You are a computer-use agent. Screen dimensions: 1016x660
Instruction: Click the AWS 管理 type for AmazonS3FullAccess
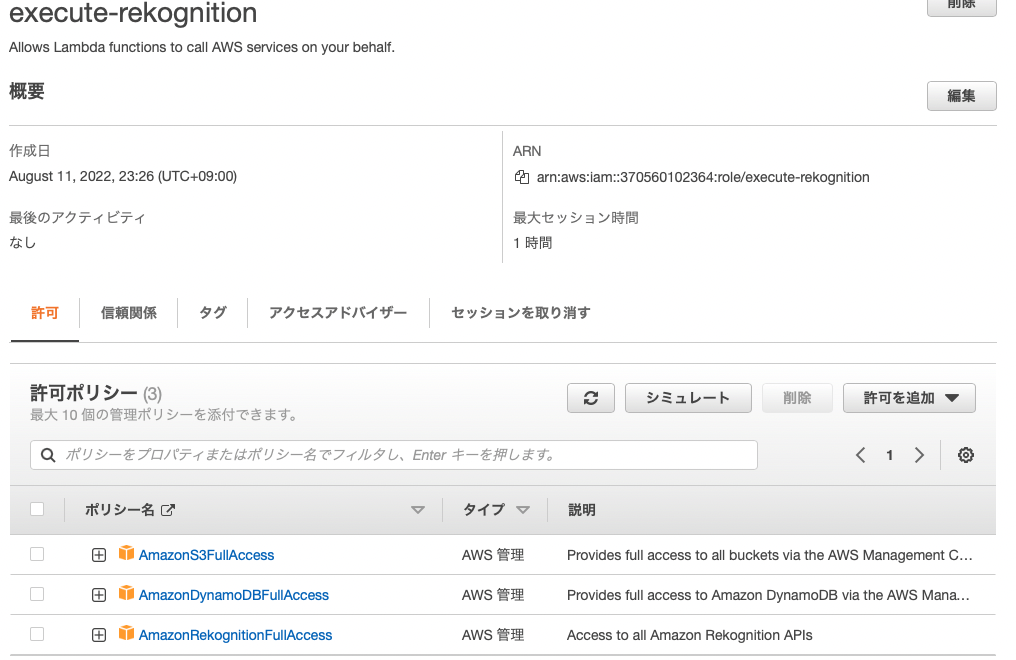point(493,555)
